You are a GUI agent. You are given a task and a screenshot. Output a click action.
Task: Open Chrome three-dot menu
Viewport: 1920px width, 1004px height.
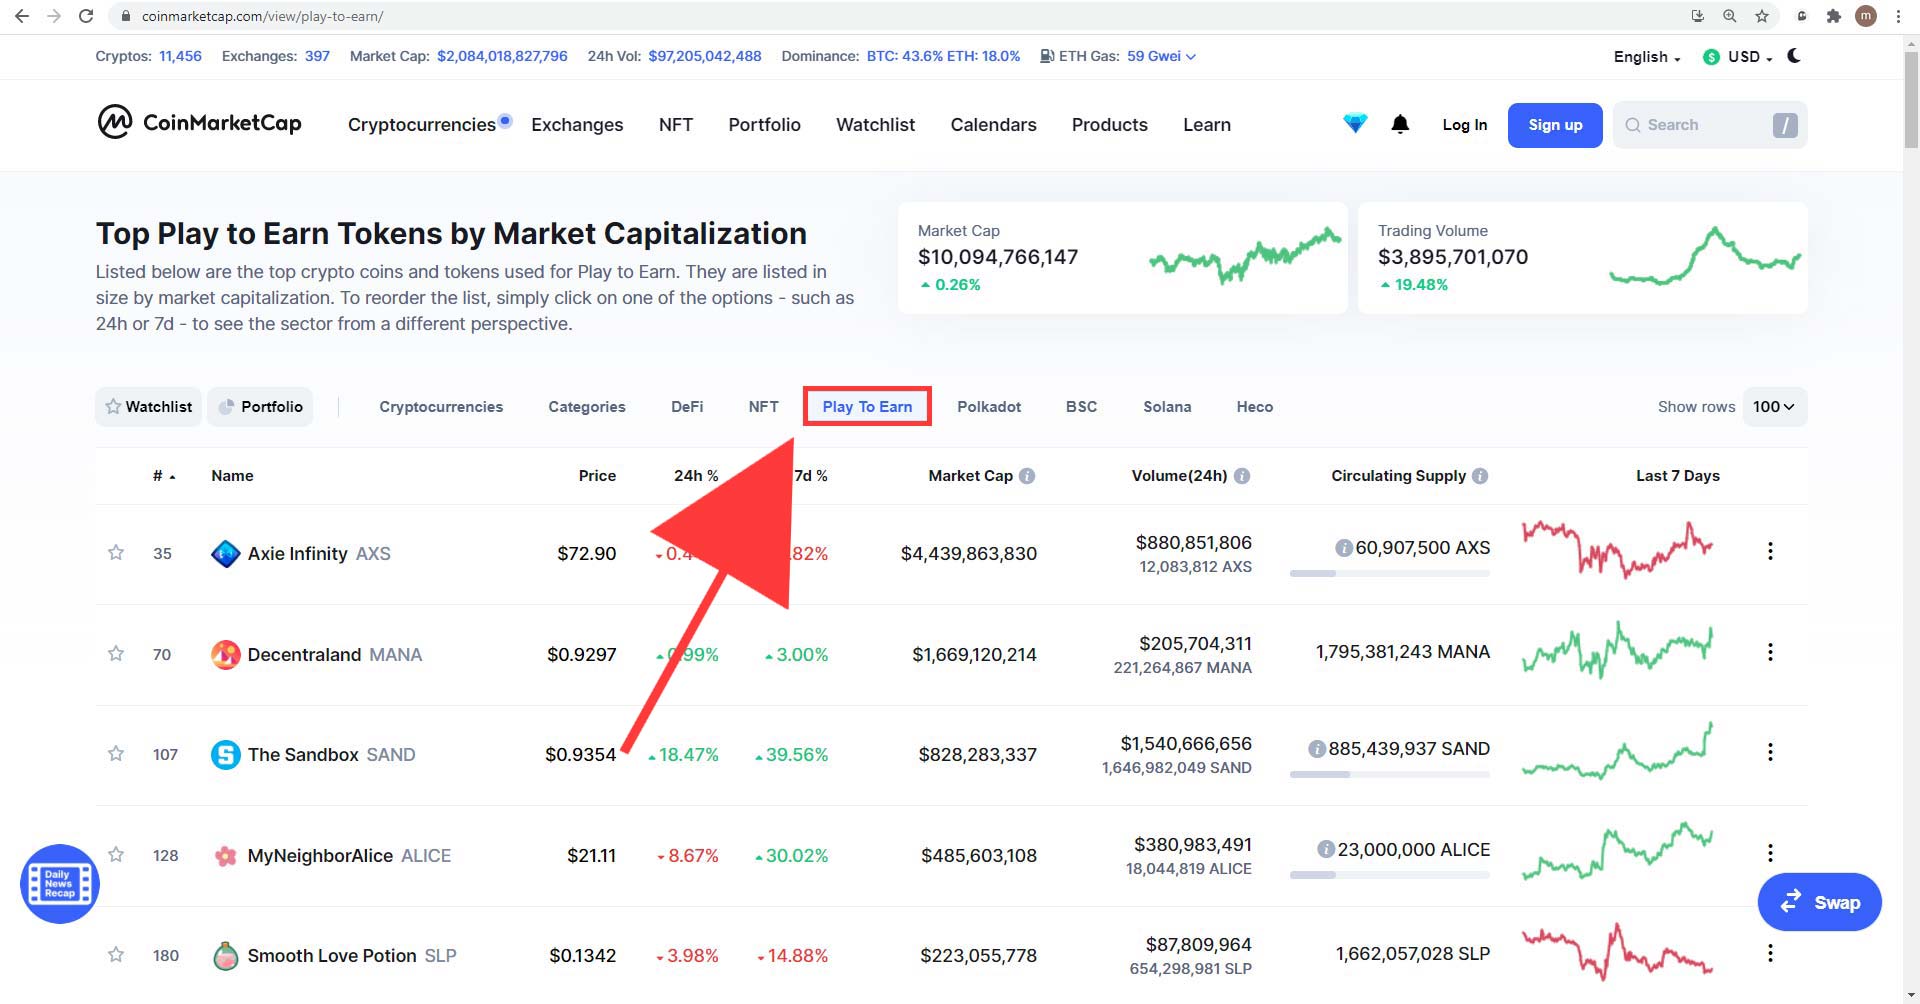coord(1898,16)
